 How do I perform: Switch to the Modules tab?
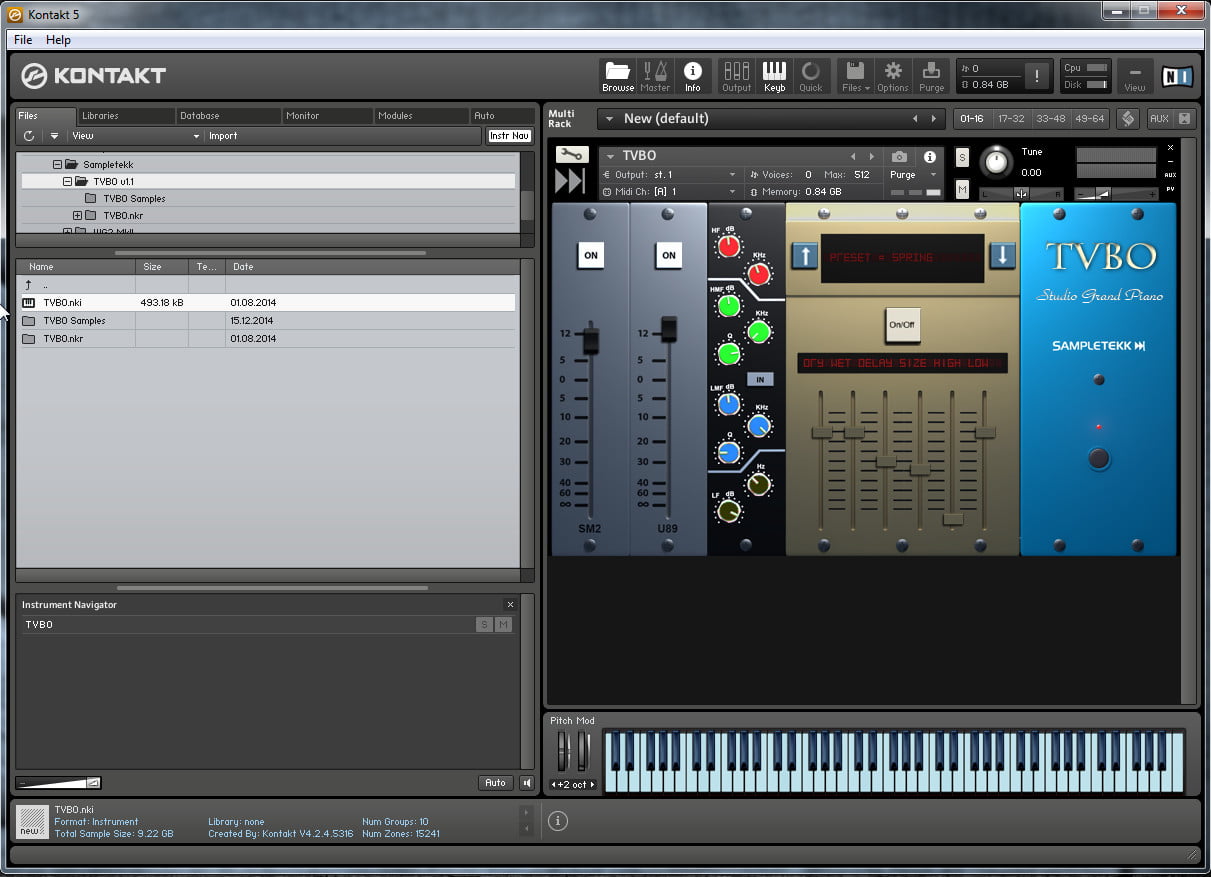(x=420, y=116)
